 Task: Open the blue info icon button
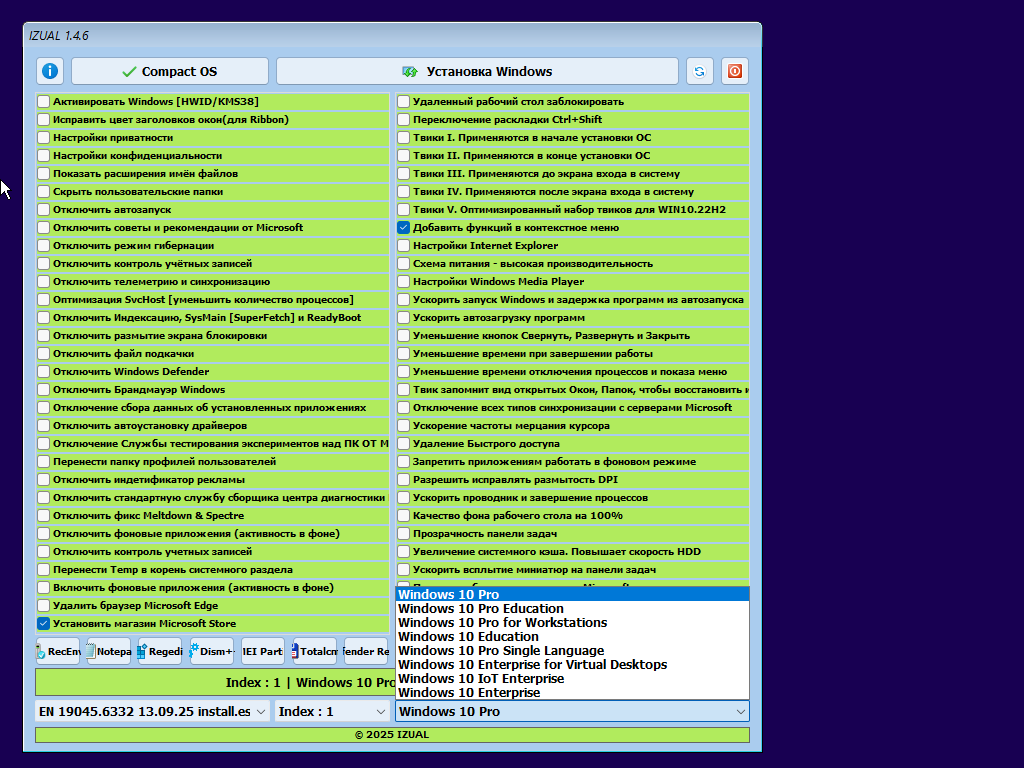click(50, 71)
